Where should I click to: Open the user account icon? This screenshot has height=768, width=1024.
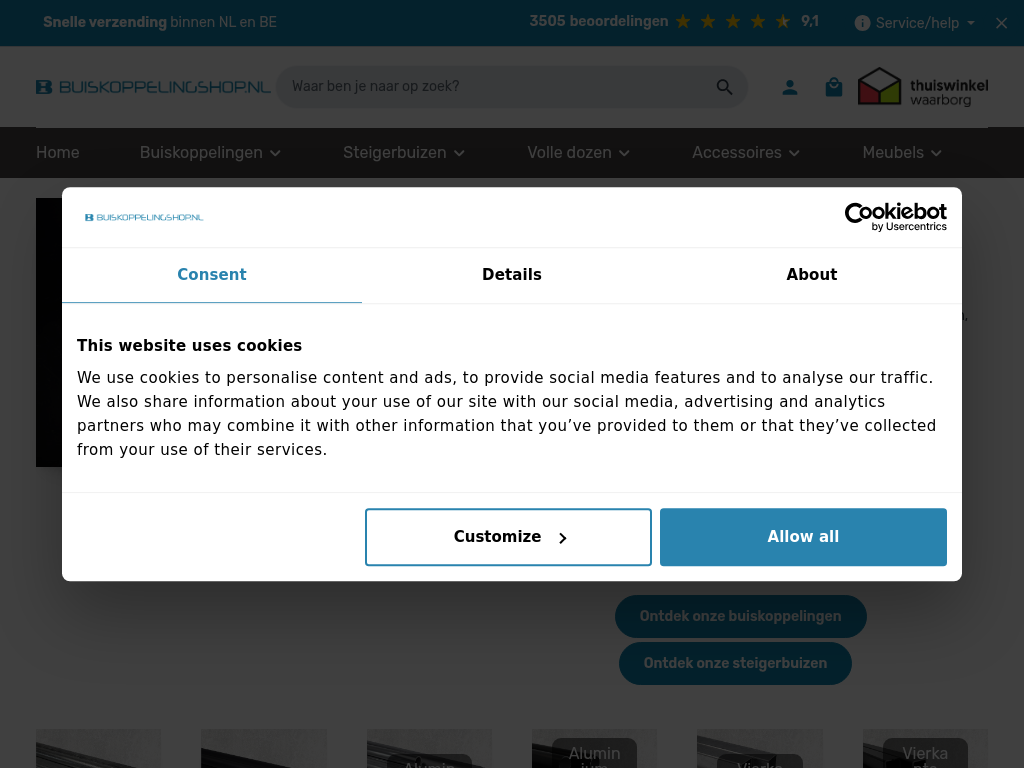pos(790,87)
